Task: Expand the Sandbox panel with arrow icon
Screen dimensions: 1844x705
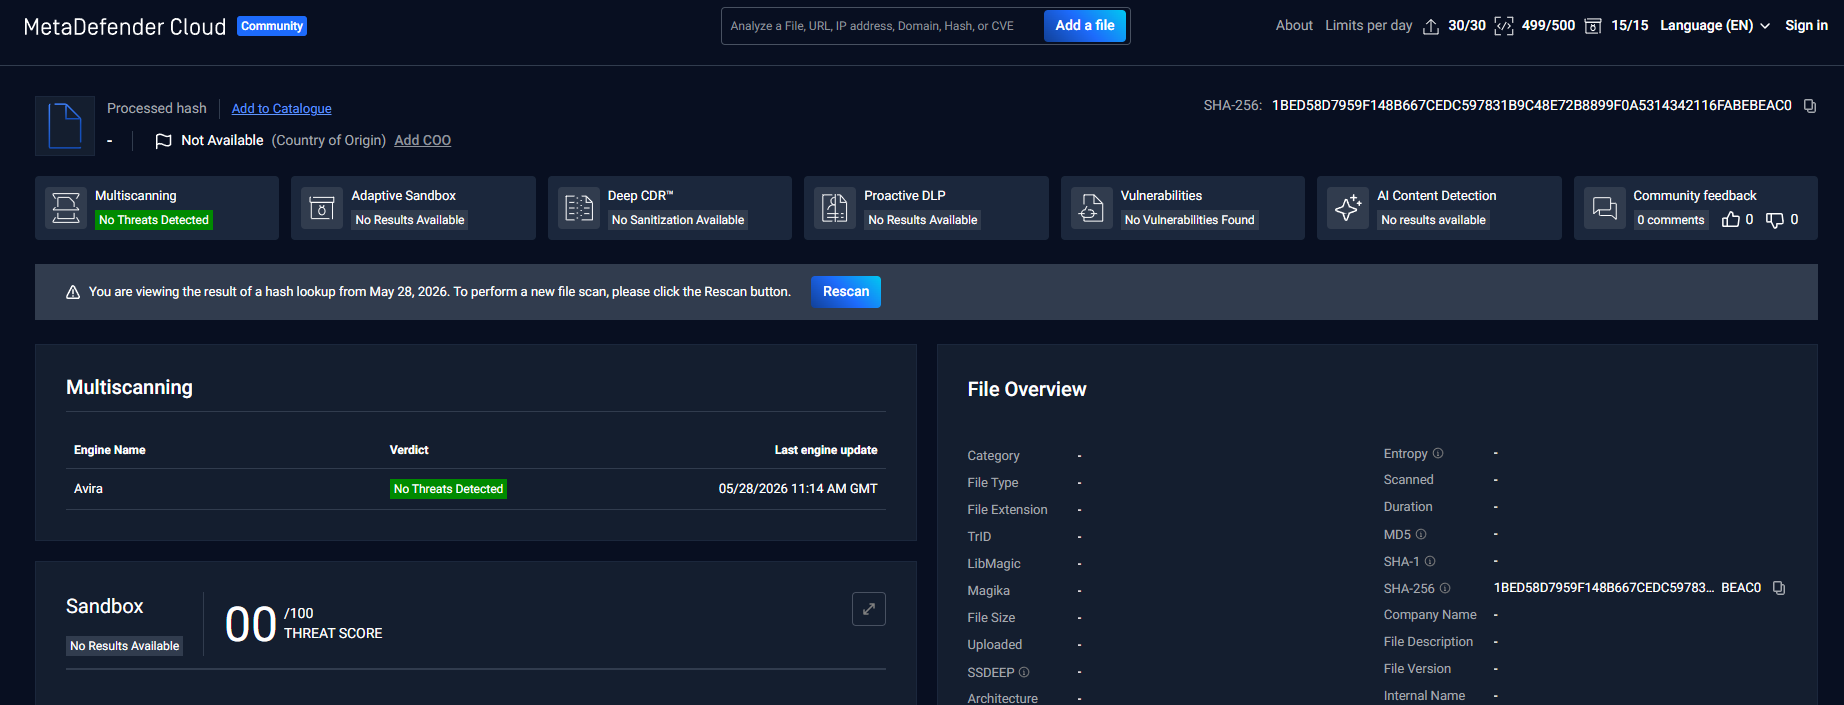Action: (869, 609)
